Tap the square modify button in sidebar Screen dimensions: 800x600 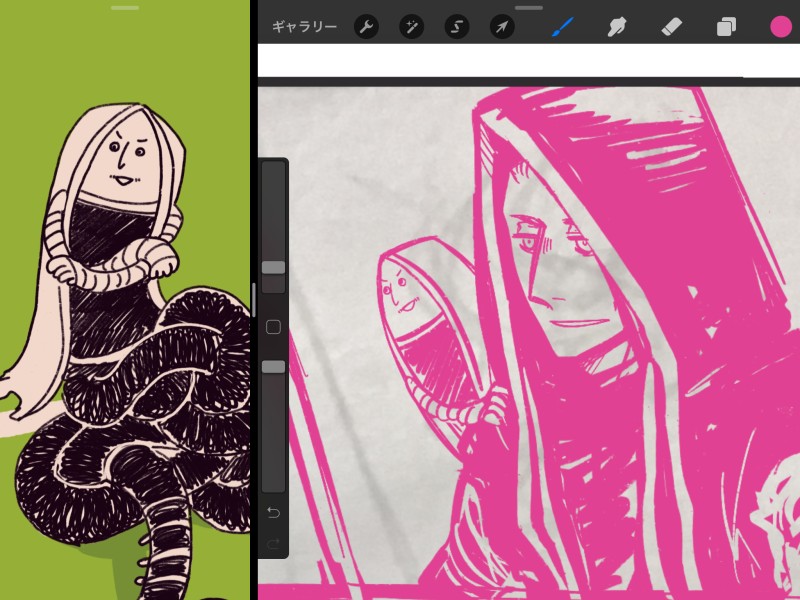tap(273, 327)
